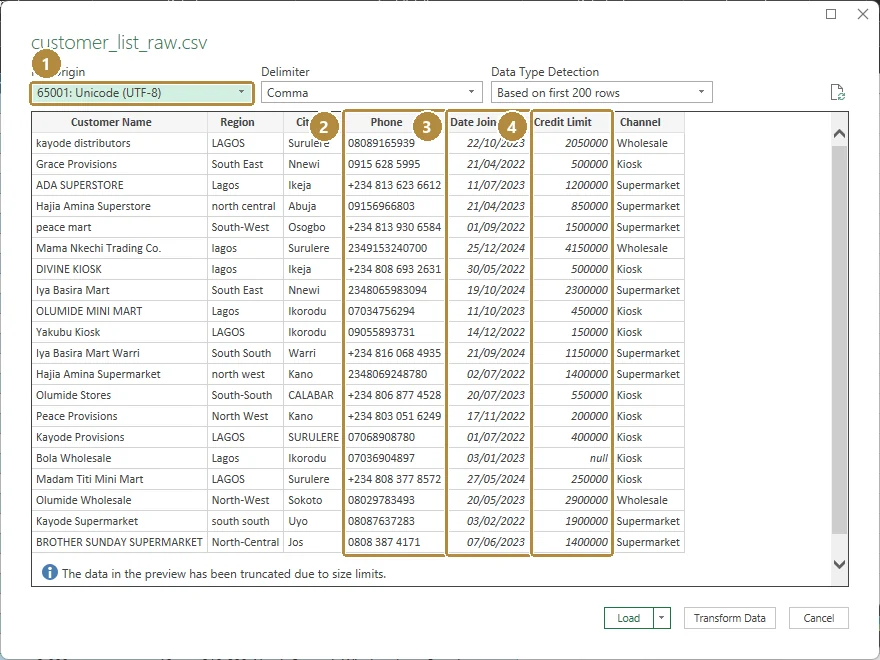Click the Transform Data button
This screenshot has width=880, height=660.
coord(729,618)
